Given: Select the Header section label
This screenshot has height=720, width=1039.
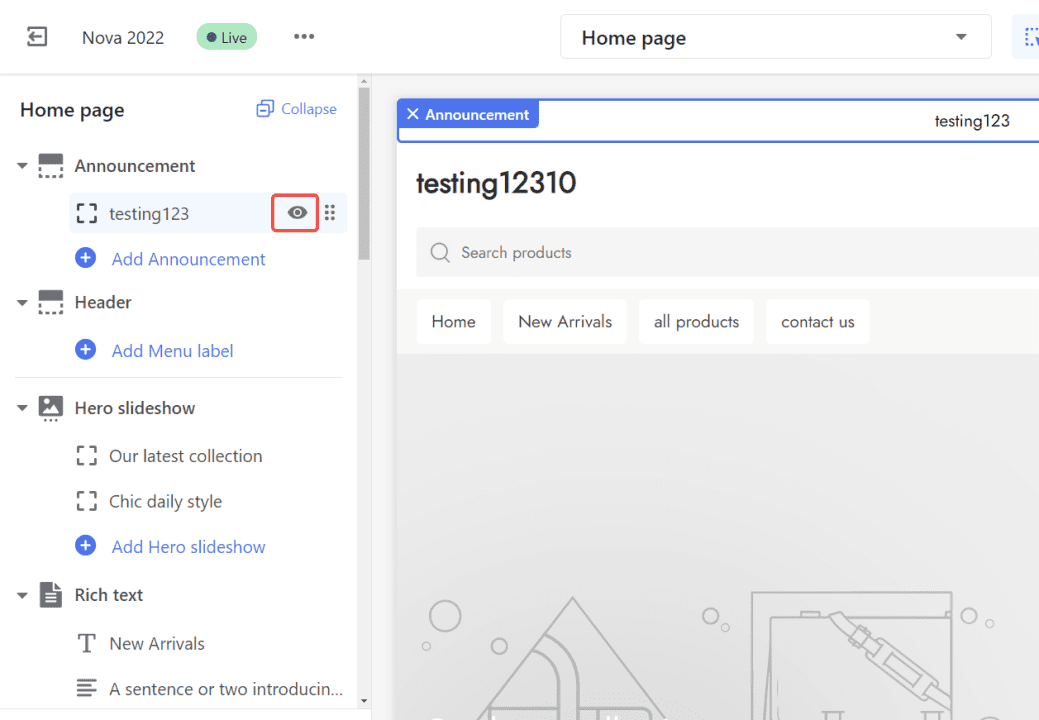Looking at the screenshot, I should [103, 303].
